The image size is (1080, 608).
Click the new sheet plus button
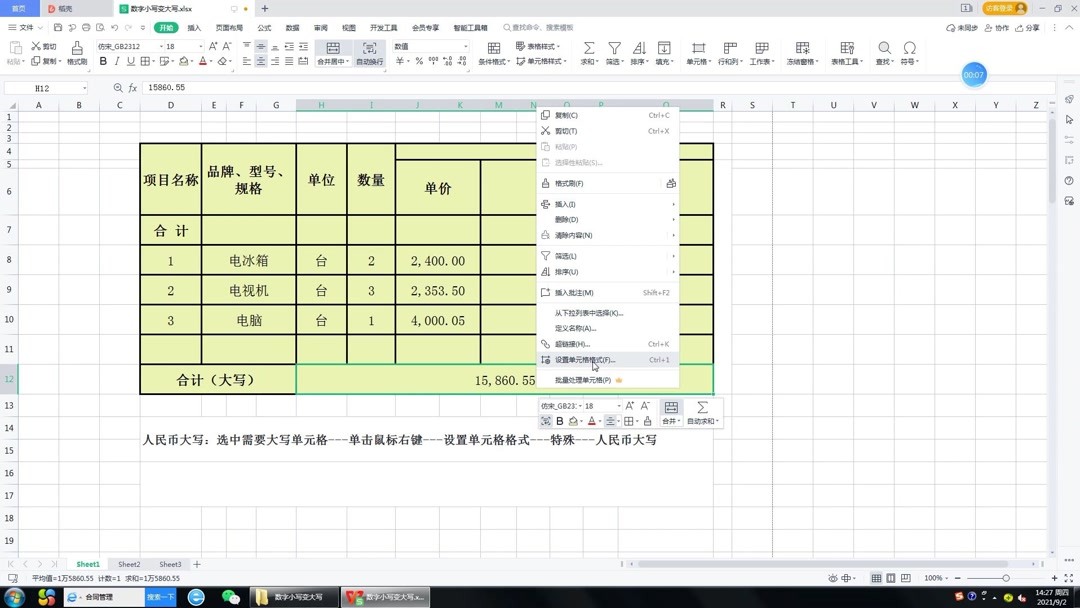click(x=195, y=563)
